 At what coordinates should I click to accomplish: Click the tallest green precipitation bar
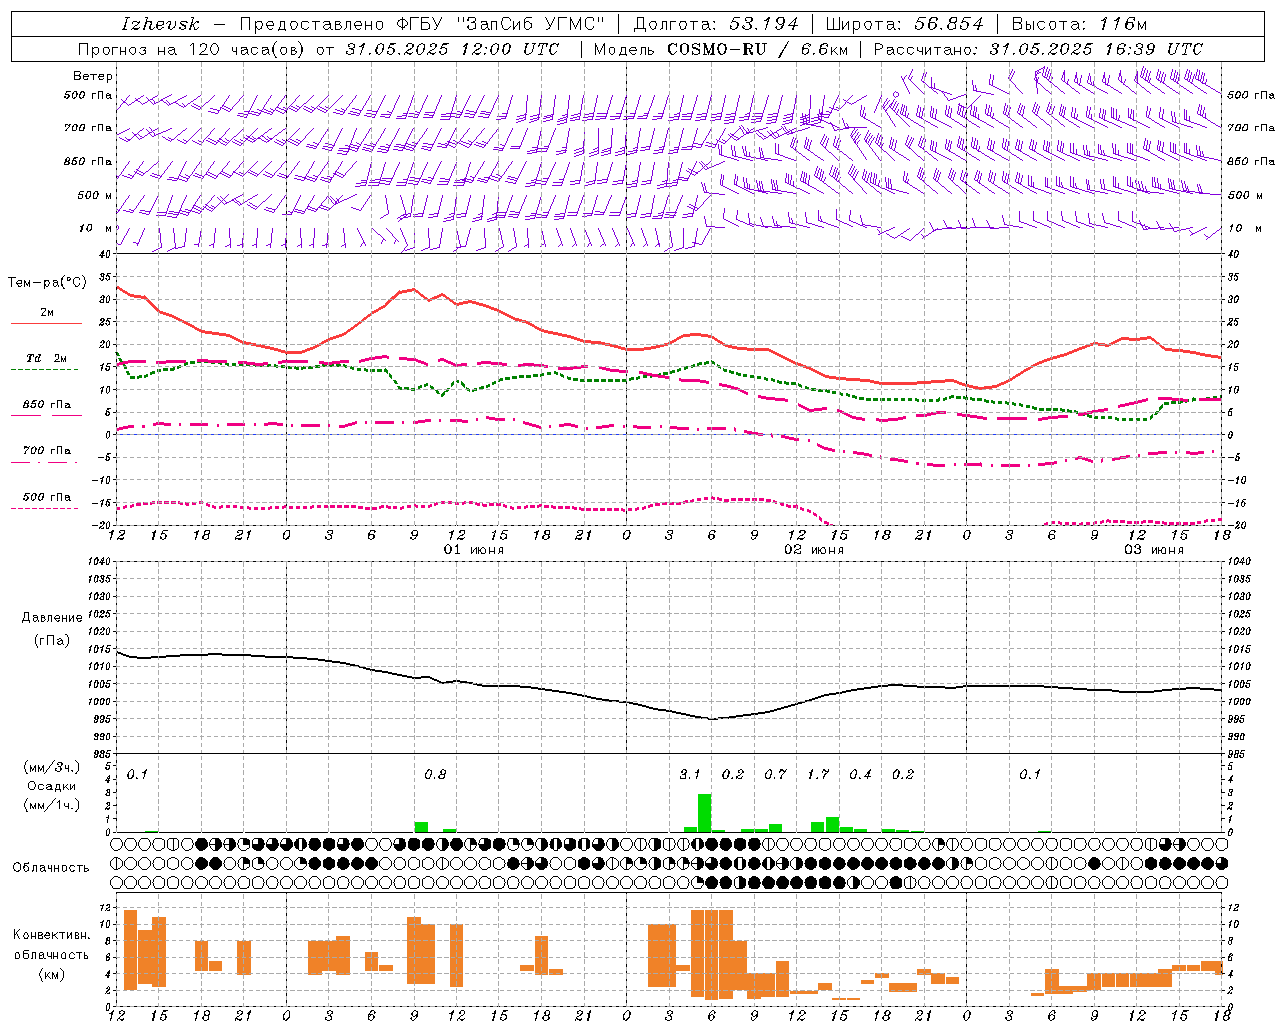coord(704,813)
